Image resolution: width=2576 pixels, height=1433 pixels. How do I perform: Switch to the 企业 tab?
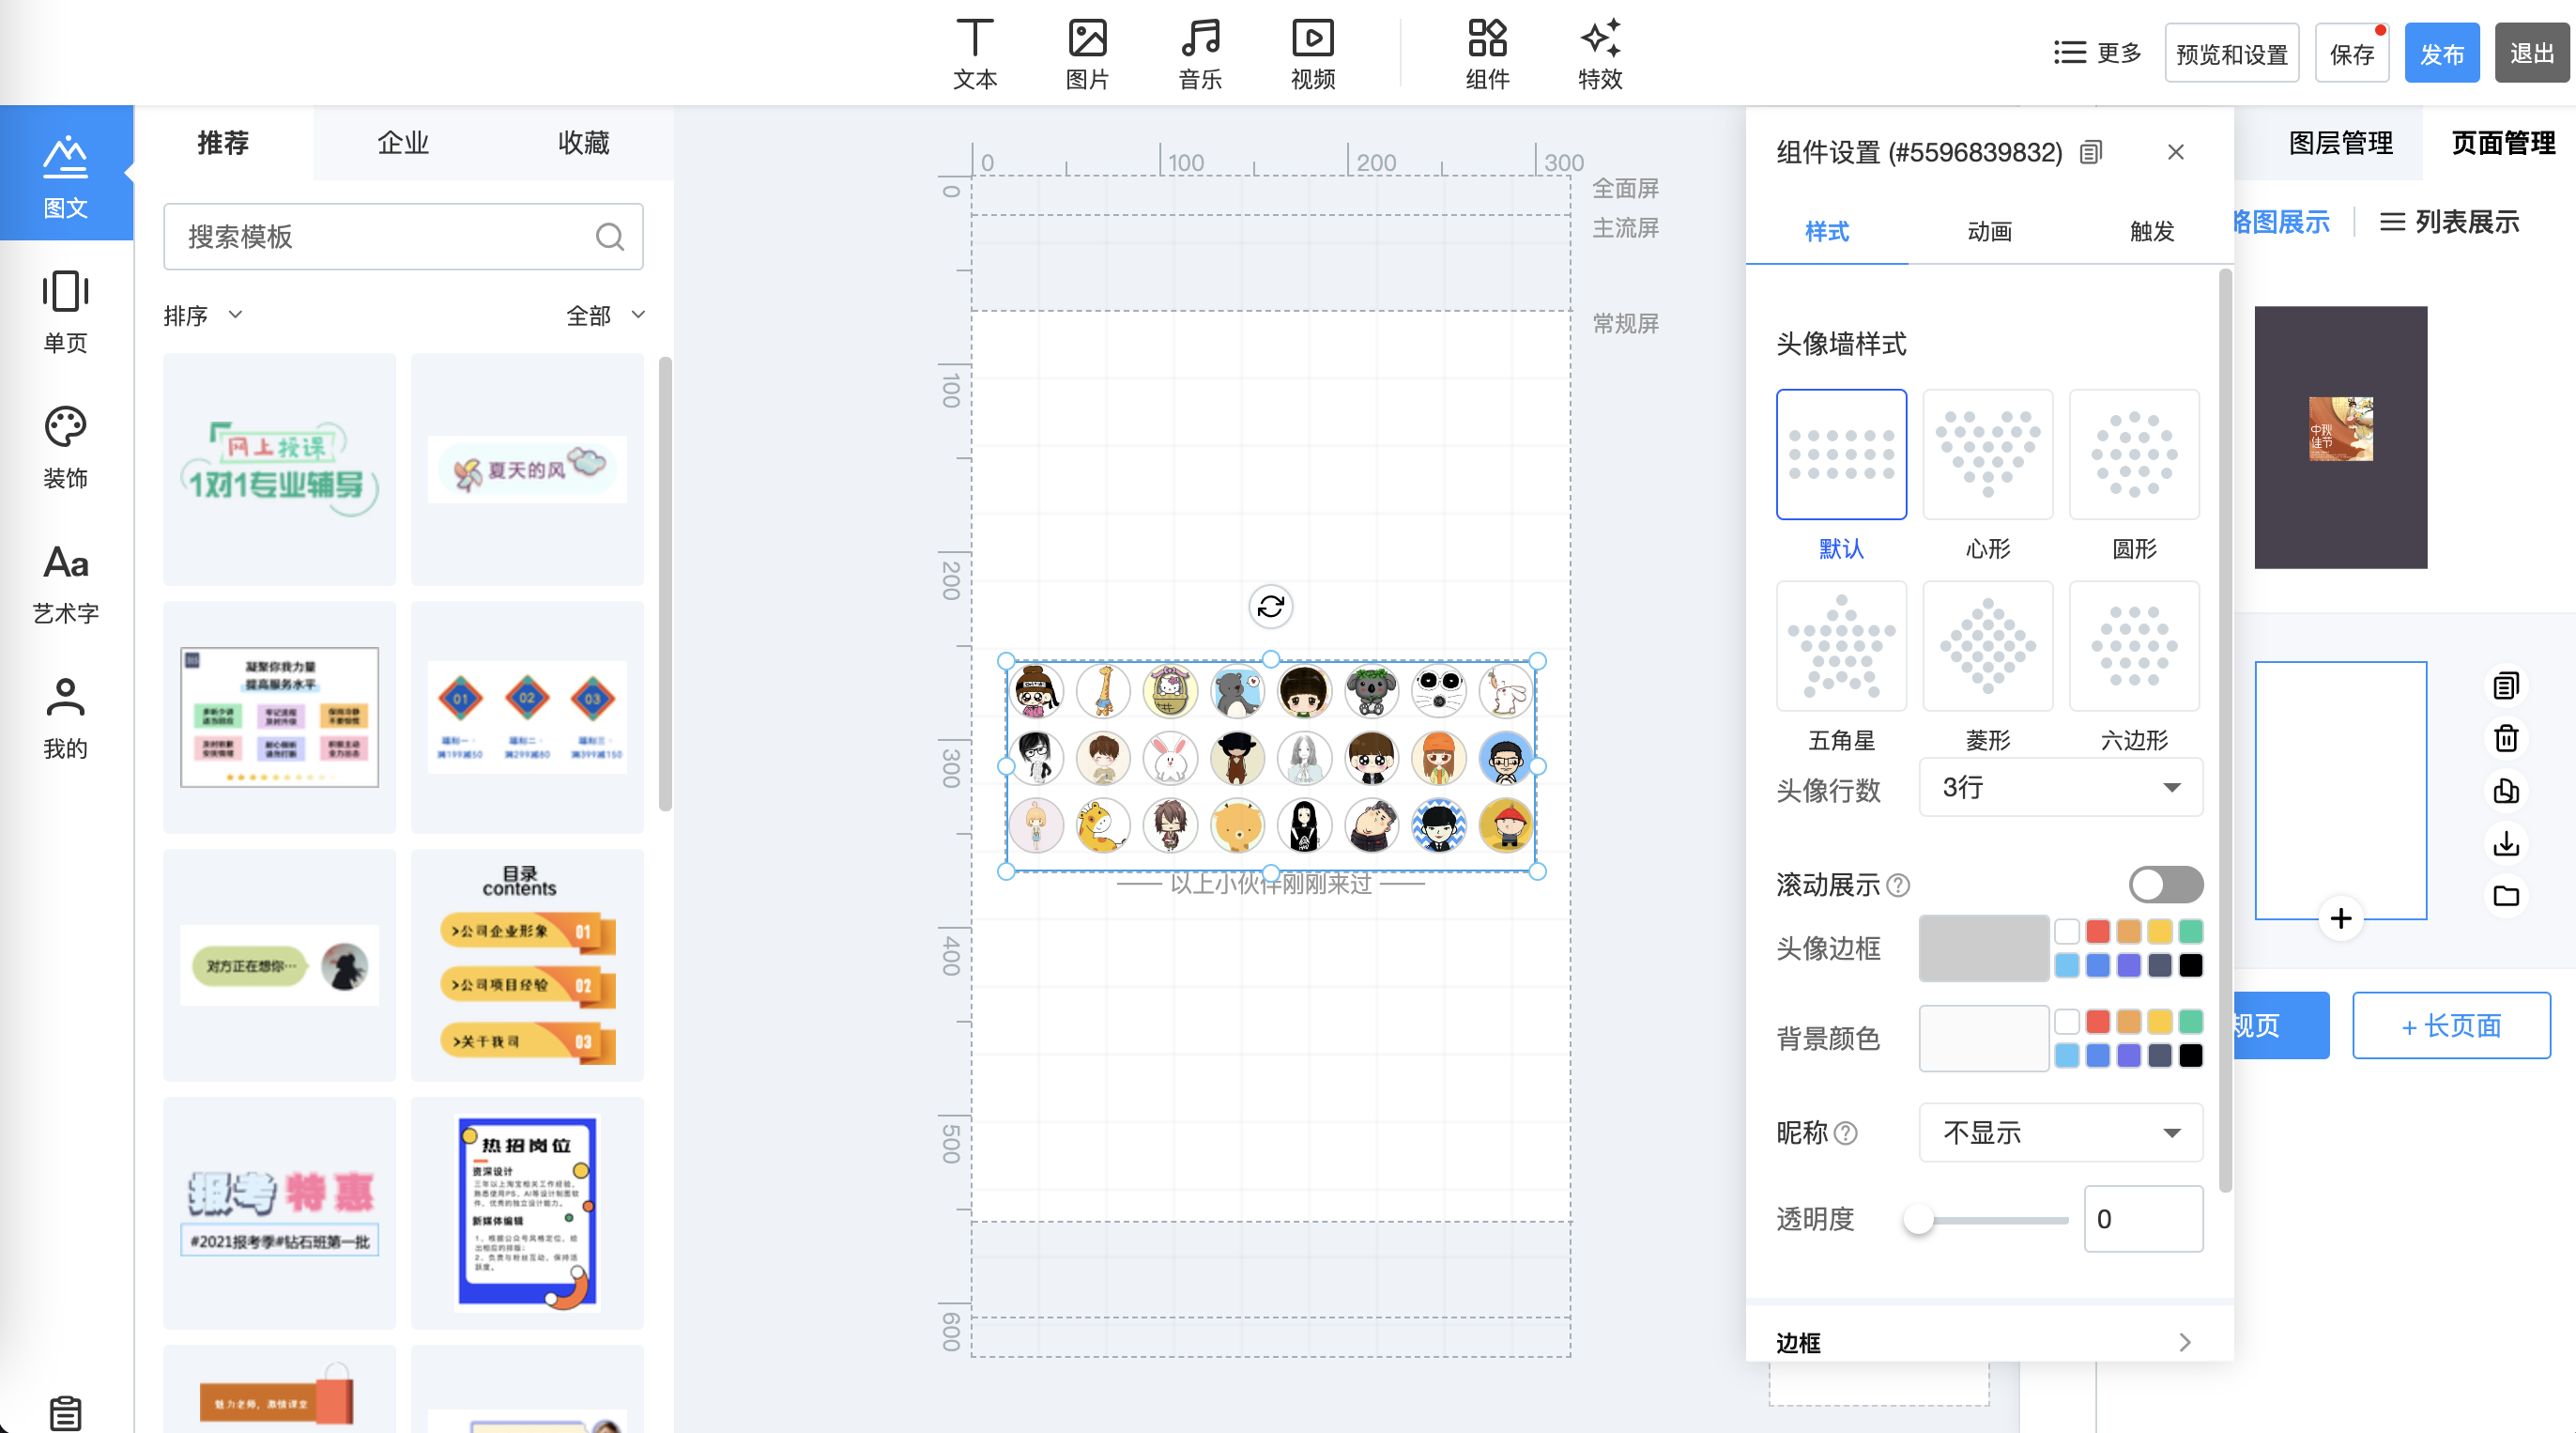click(x=403, y=143)
